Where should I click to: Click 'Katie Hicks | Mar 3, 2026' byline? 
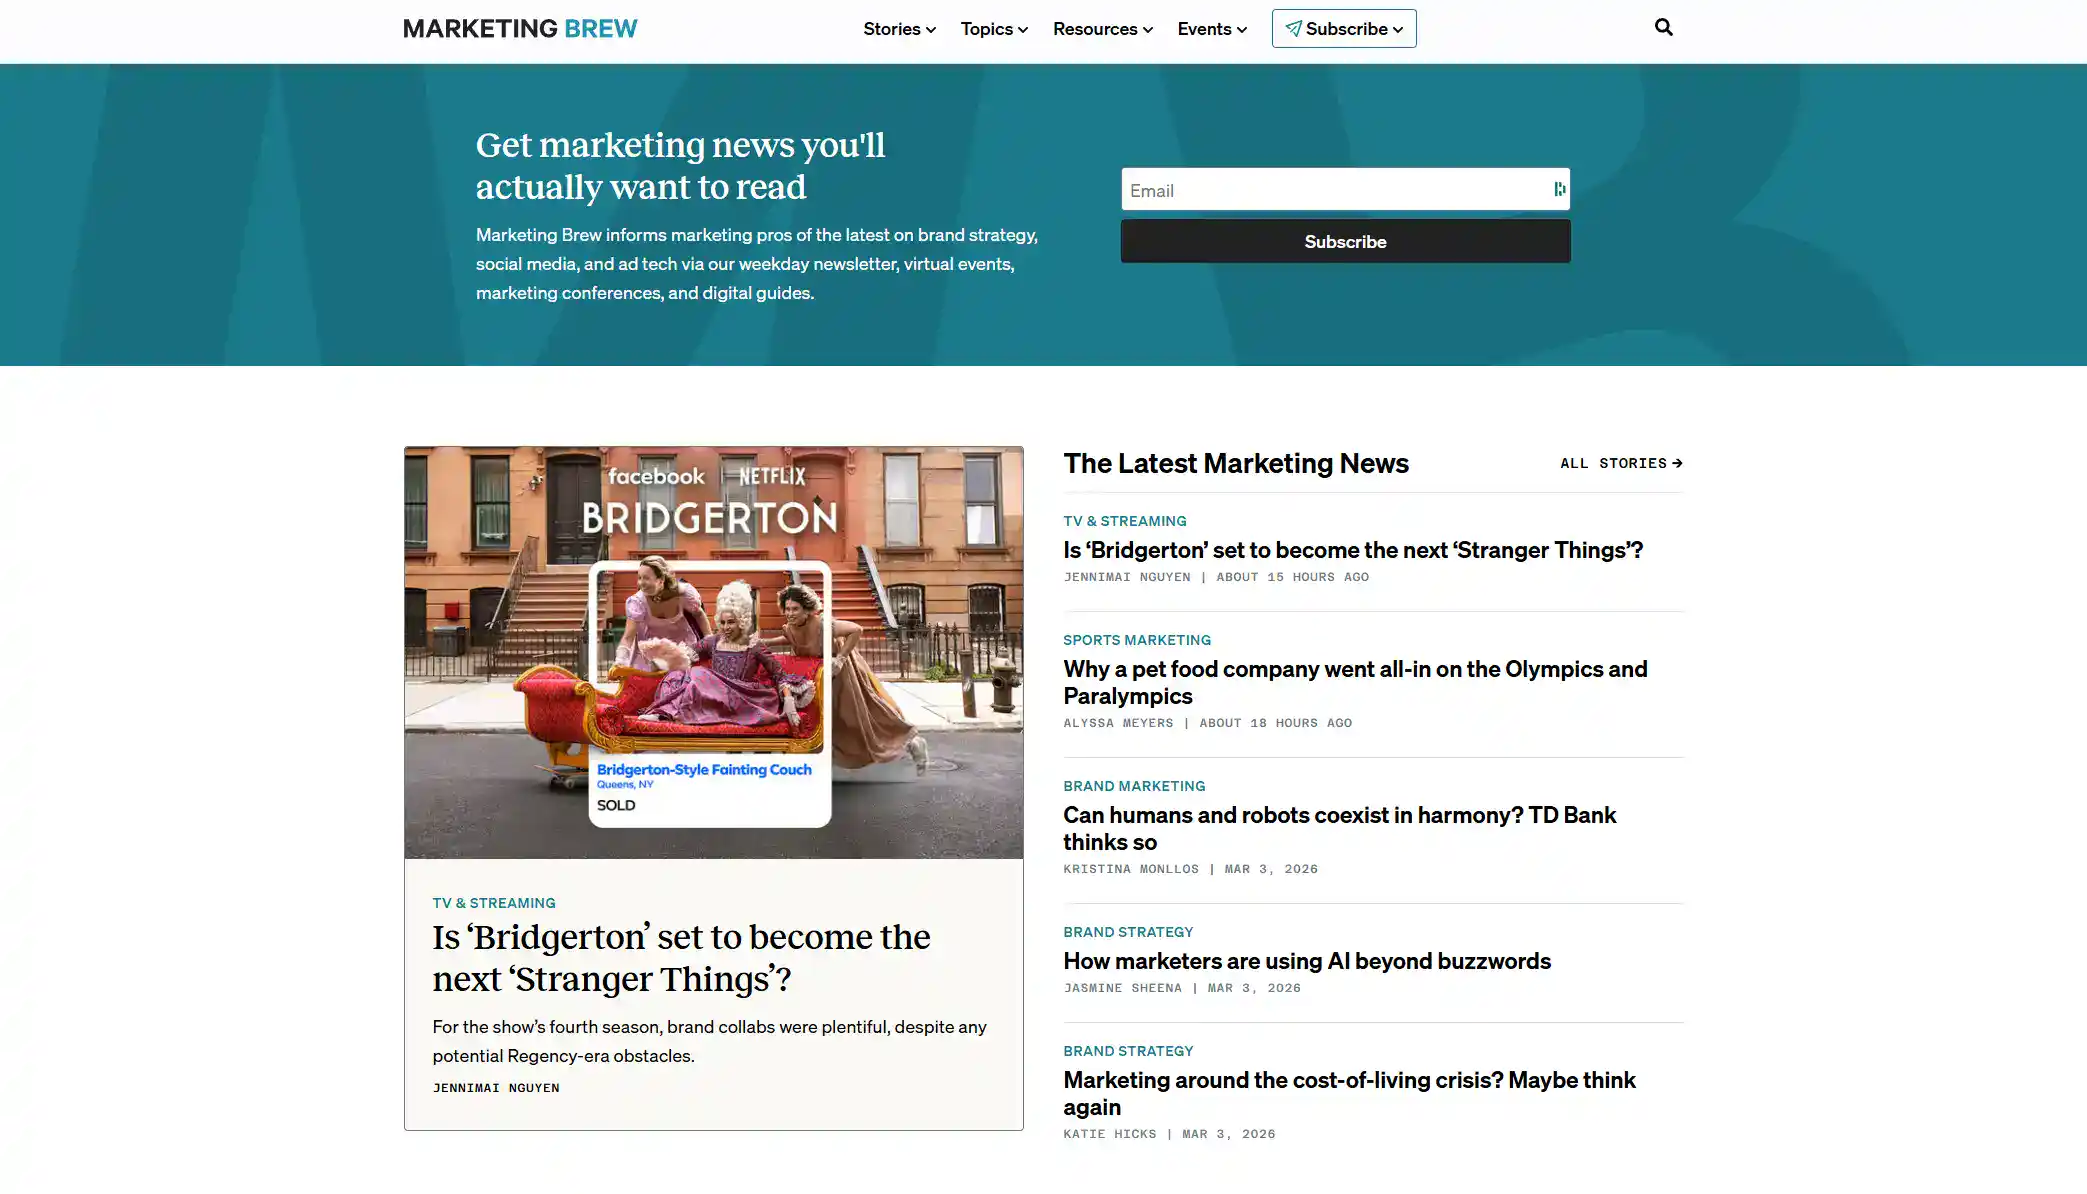coord(1169,1134)
